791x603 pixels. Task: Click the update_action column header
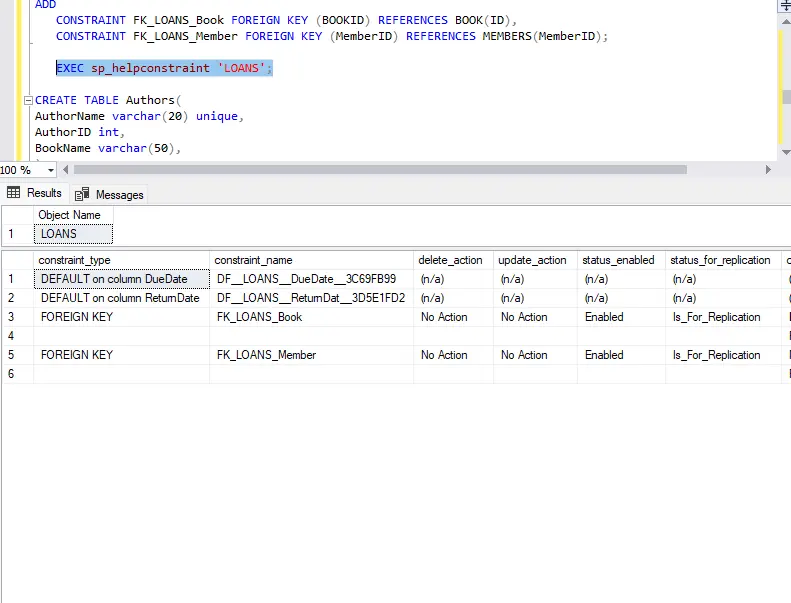tap(535, 260)
